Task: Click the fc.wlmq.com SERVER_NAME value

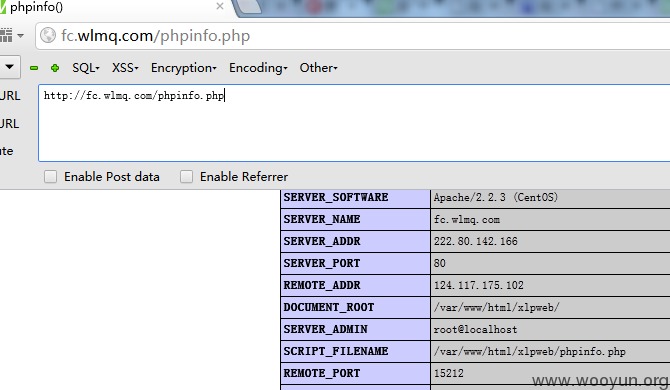Action: coord(467,220)
